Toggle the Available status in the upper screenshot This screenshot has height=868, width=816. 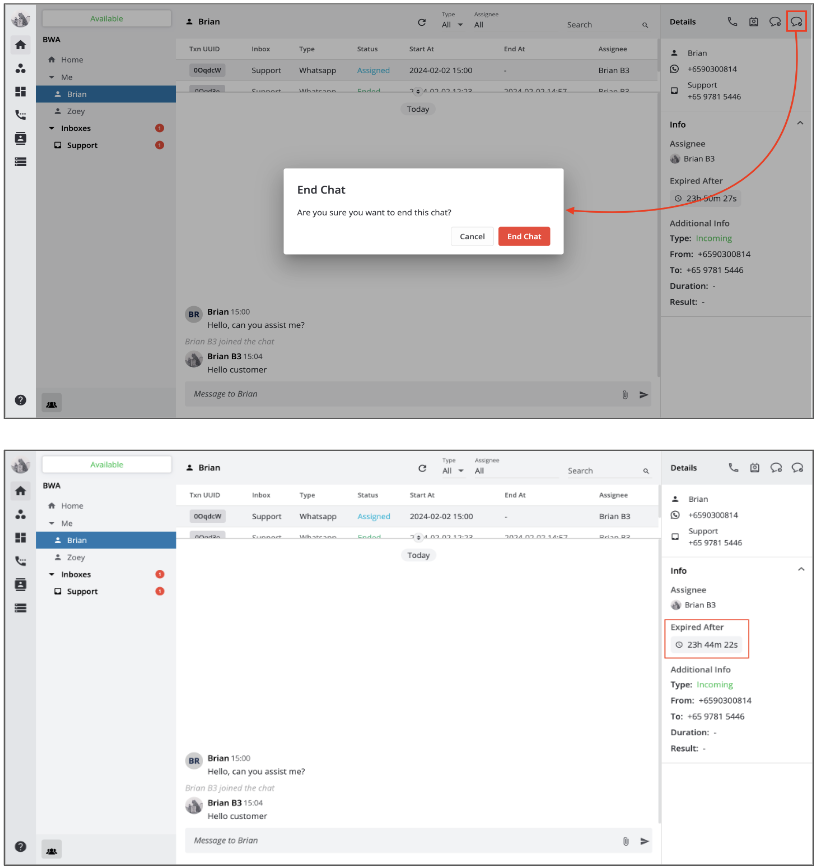pos(107,18)
